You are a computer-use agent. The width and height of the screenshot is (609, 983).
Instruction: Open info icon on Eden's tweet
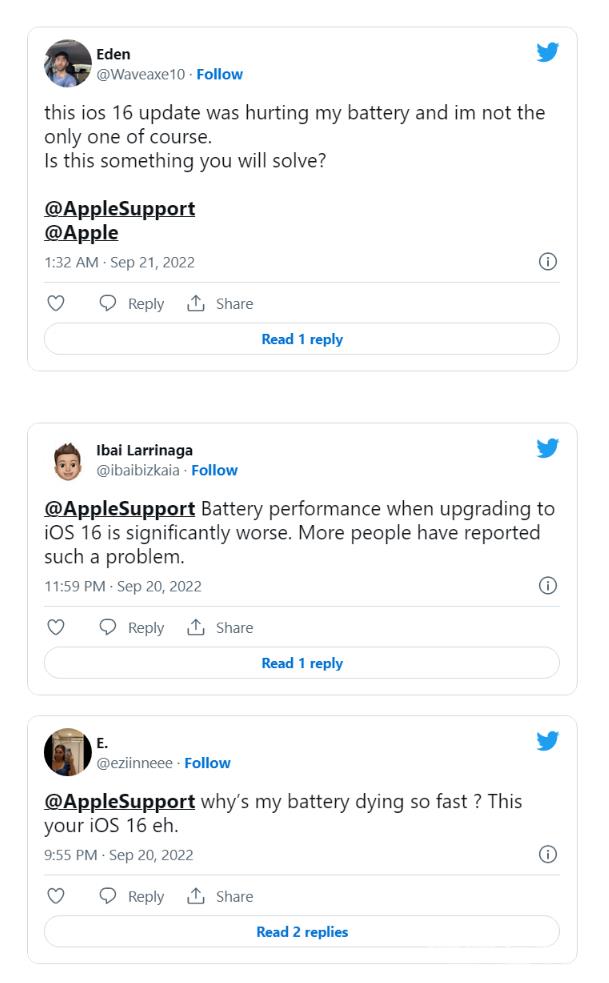(x=547, y=262)
